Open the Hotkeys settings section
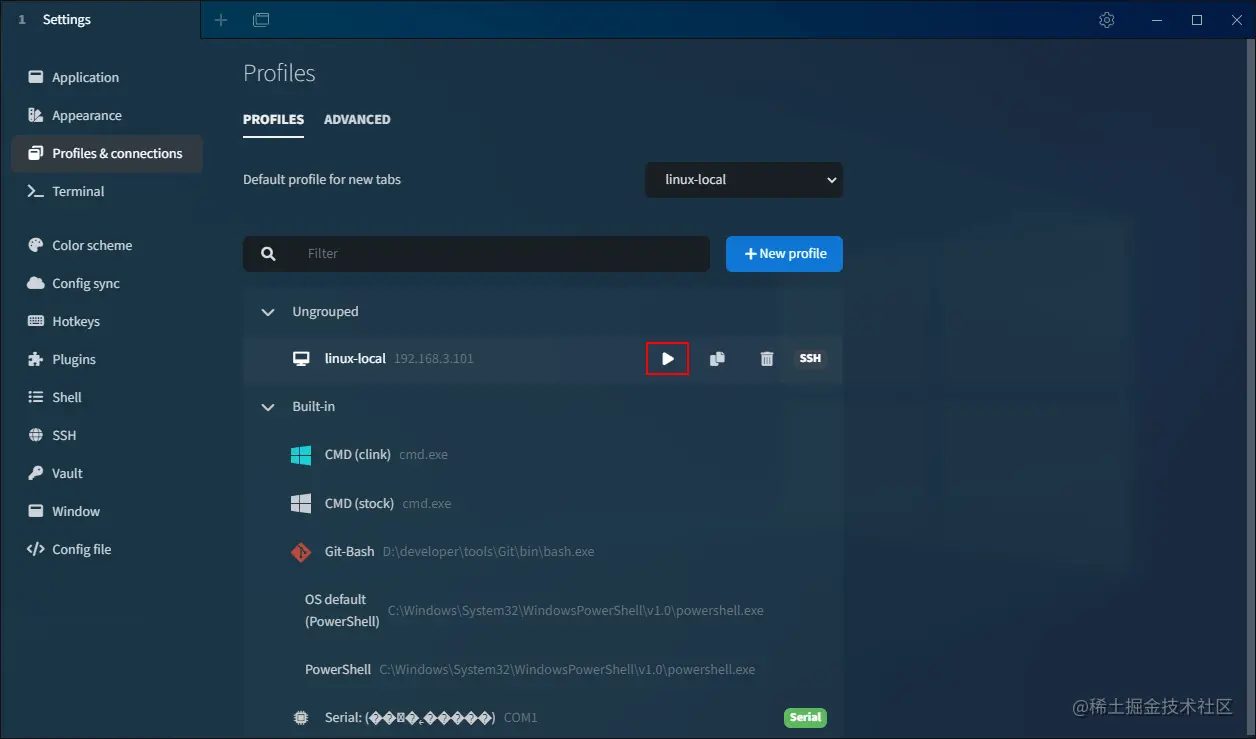This screenshot has height=739, width=1256. [x=107, y=321]
